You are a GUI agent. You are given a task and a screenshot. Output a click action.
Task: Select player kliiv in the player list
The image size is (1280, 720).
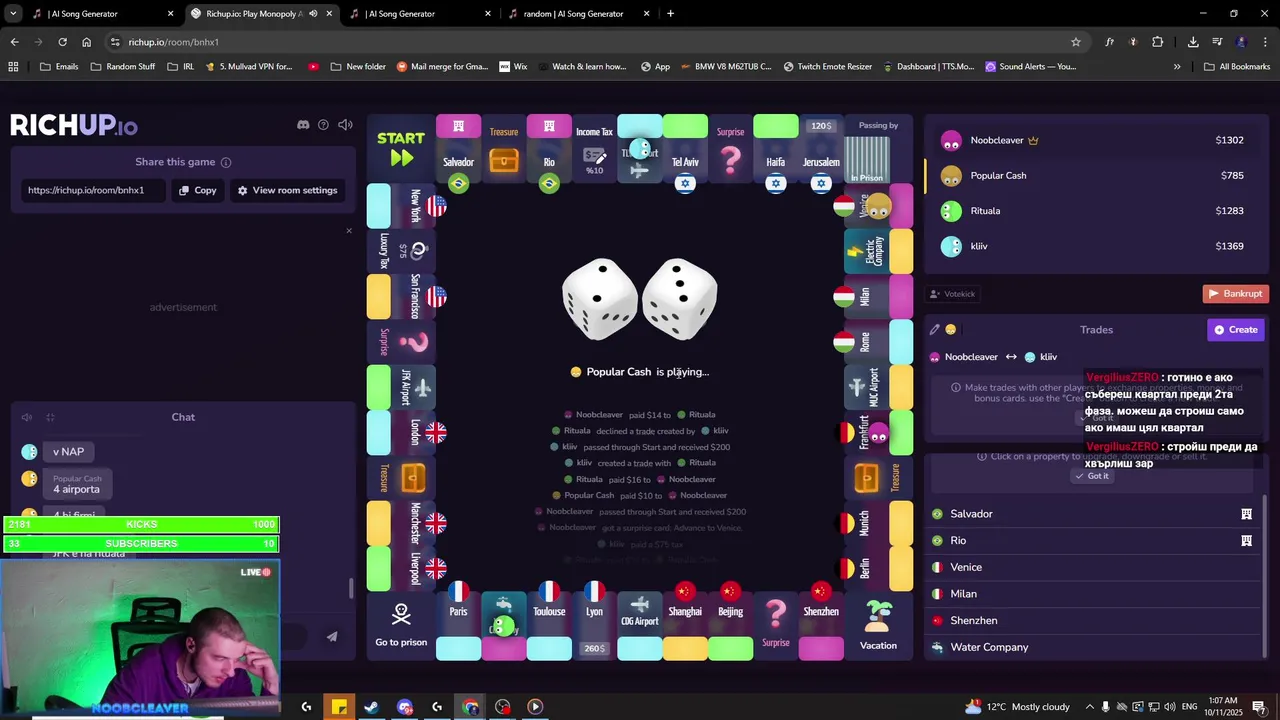[1097, 246]
